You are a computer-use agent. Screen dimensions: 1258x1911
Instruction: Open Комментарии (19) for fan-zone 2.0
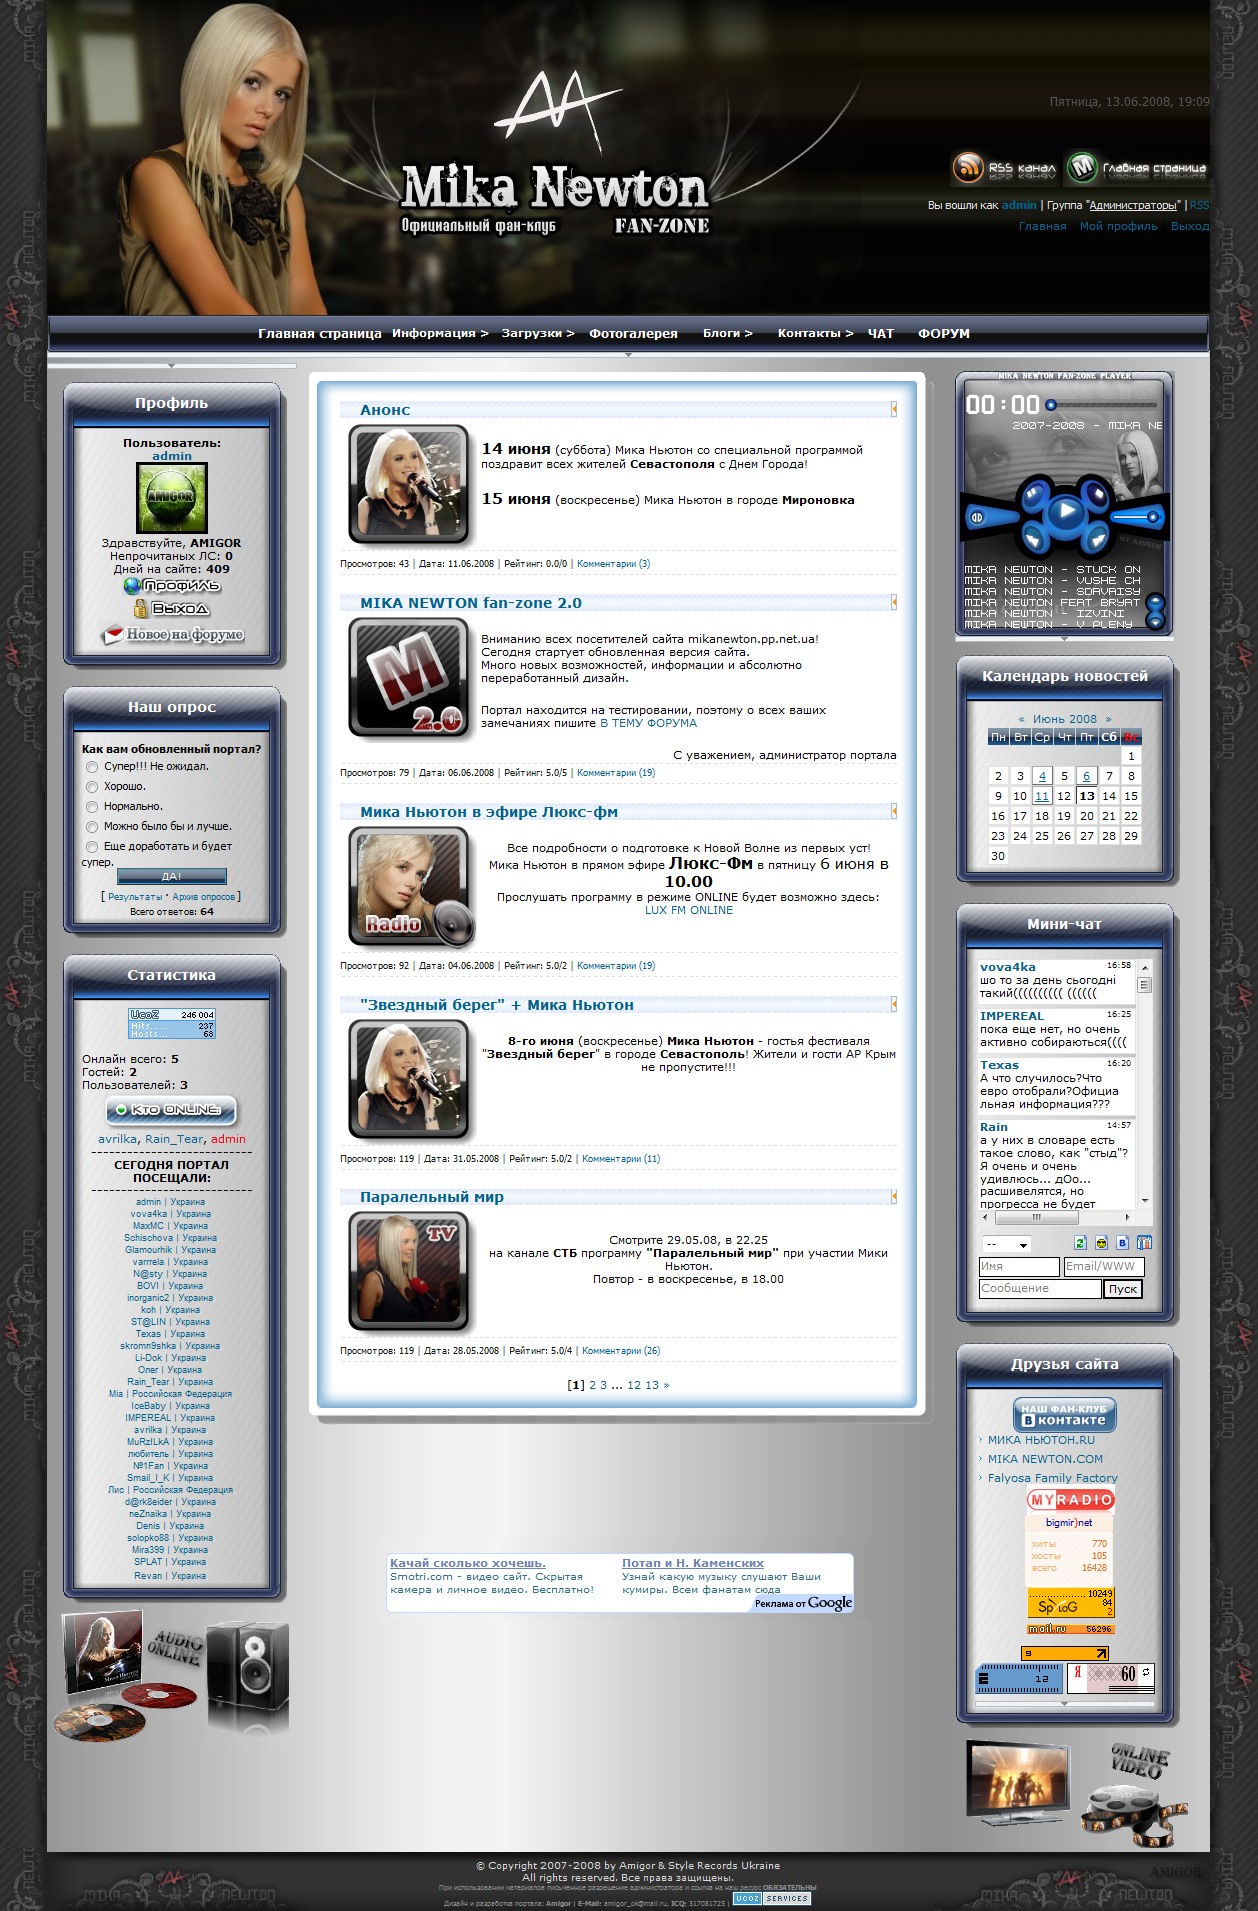tap(616, 772)
